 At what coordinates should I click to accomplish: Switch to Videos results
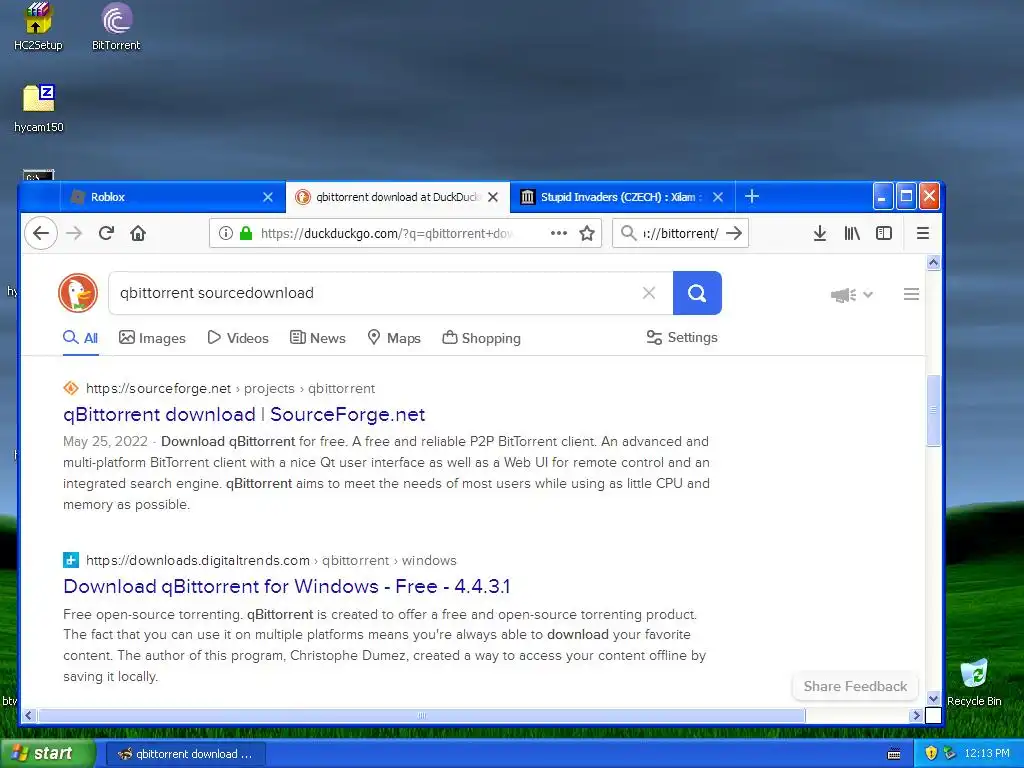click(x=238, y=338)
